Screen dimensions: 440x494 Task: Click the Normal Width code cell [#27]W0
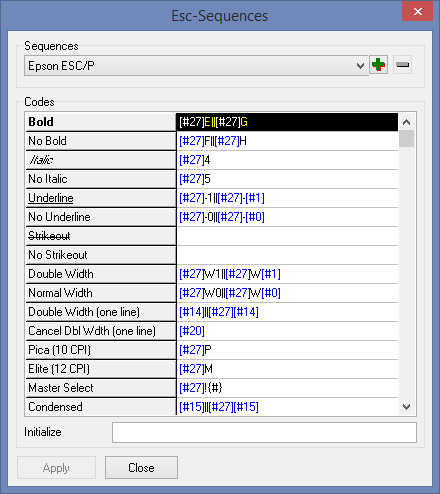(287, 293)
